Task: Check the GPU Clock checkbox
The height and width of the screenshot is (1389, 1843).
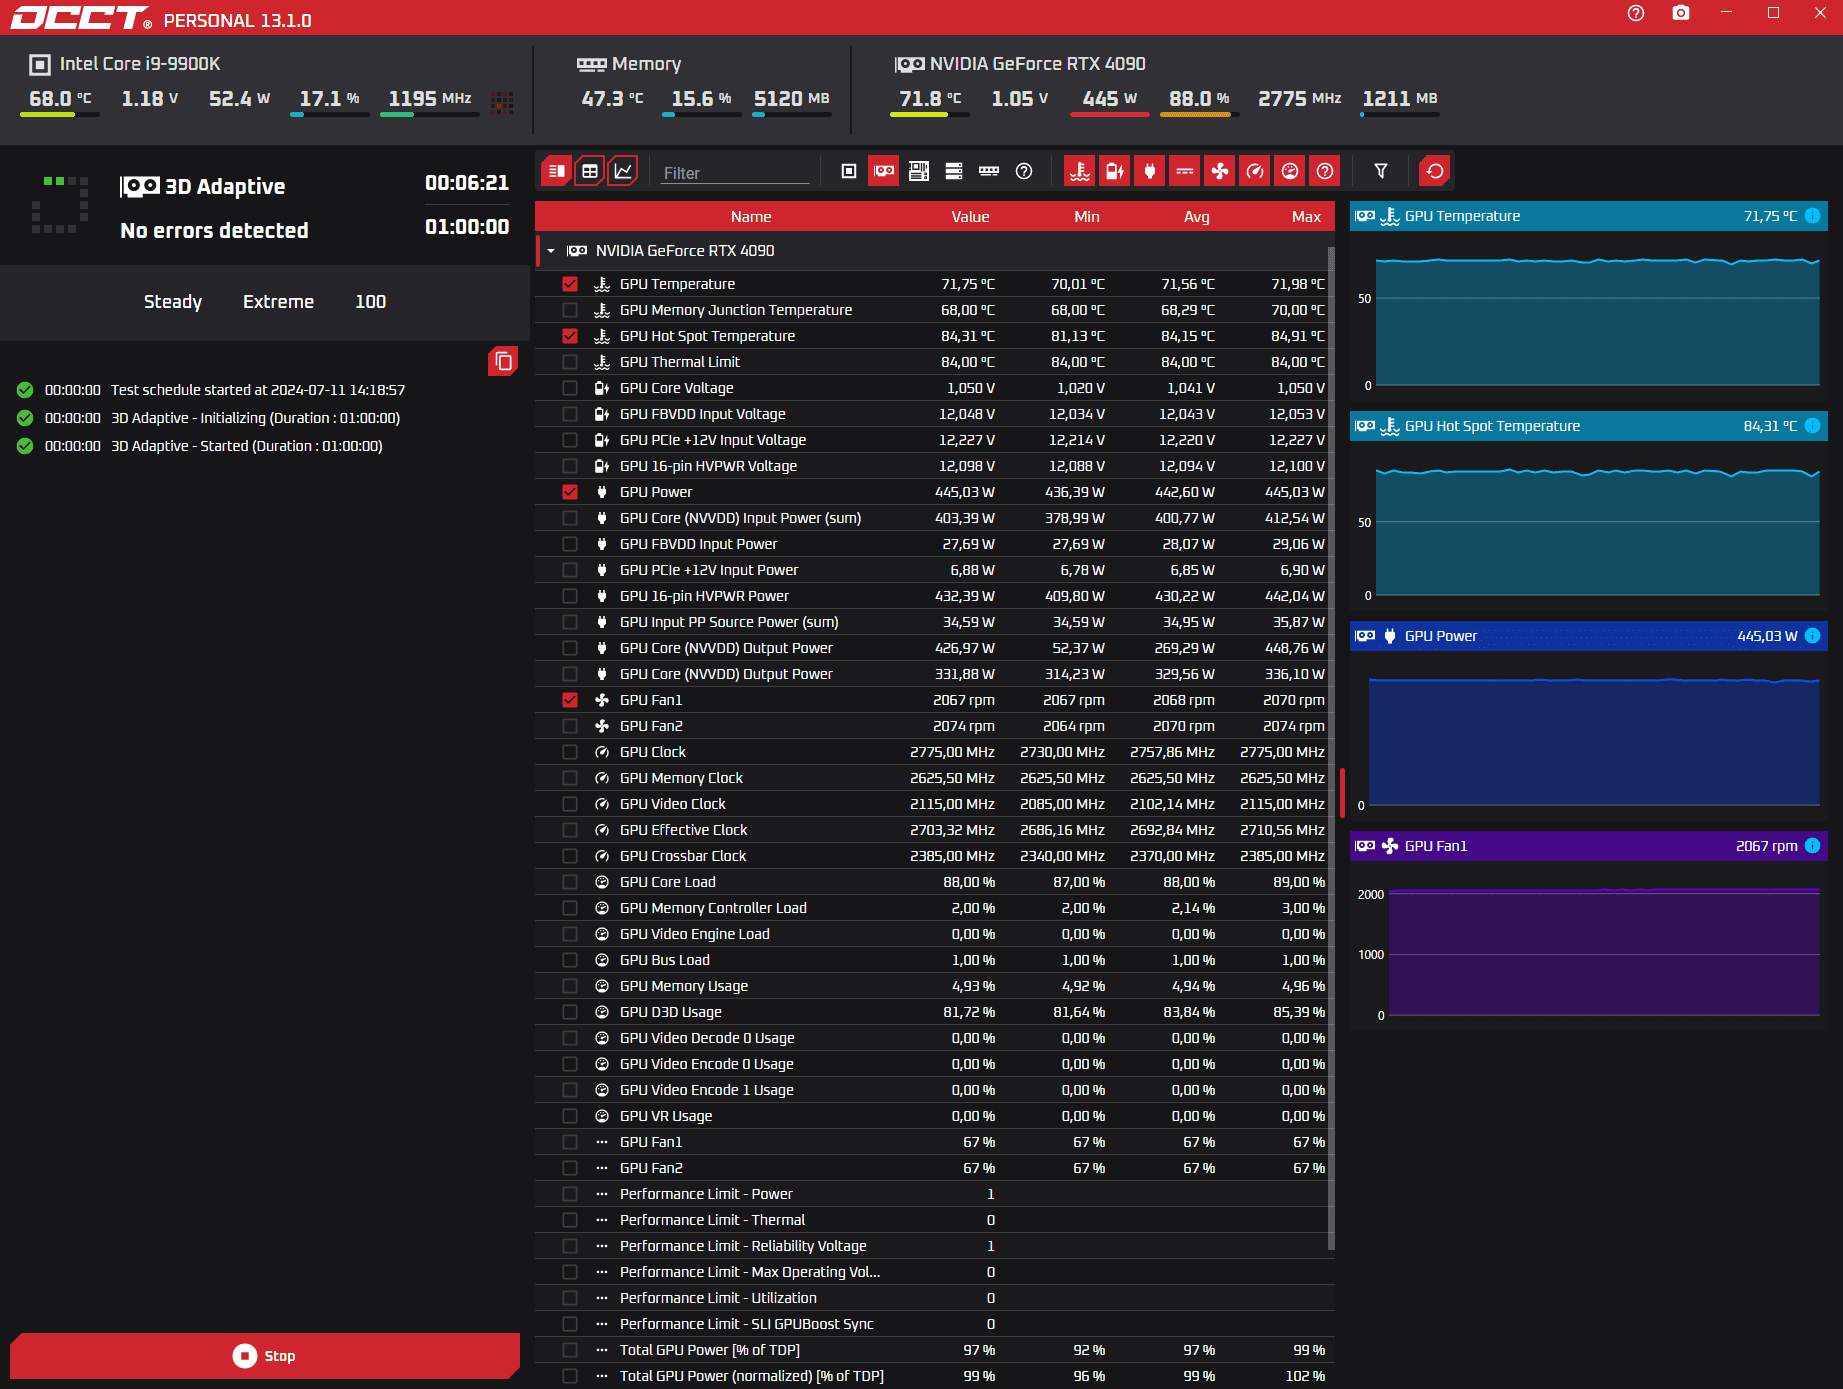Action: click(x=570, y=752)
